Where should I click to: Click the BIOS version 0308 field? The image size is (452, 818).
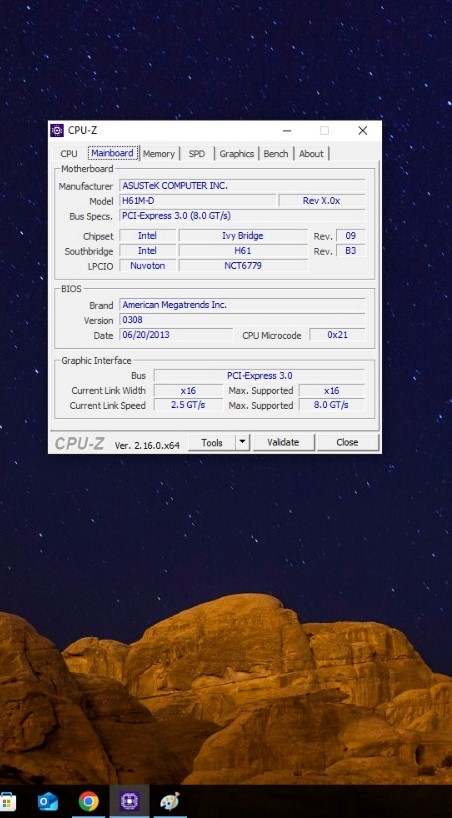pos(243,320)
